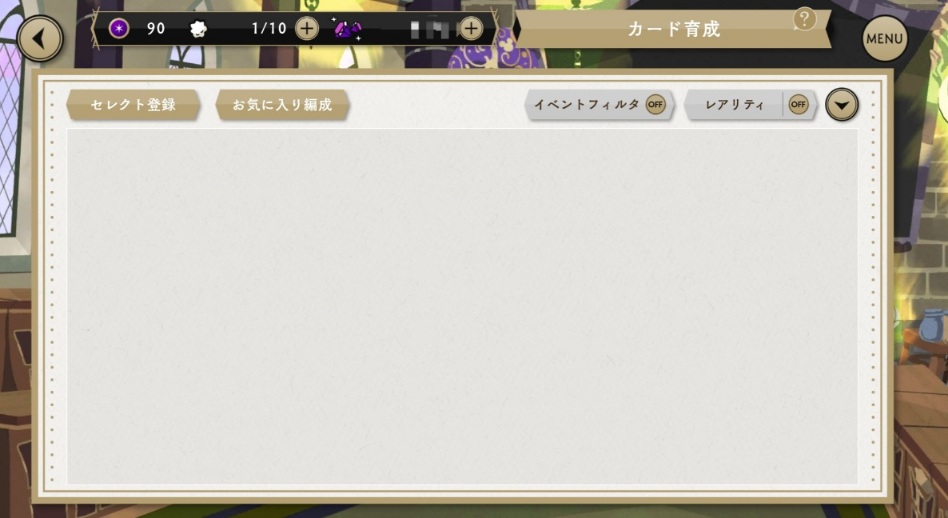Click the イベントフィルタ label
The height and width of the screenshot is (518, 948).
click(x=586, y=105)
